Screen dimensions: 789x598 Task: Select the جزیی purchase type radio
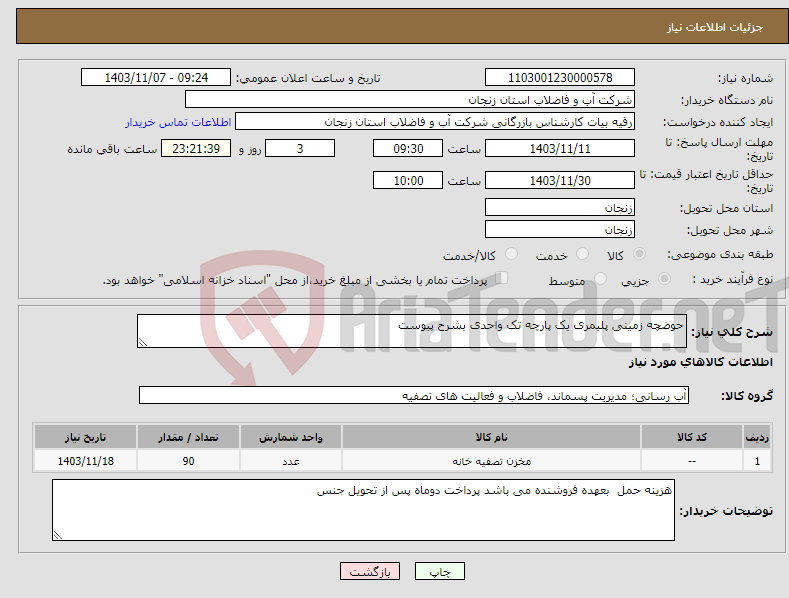[664, 278]
